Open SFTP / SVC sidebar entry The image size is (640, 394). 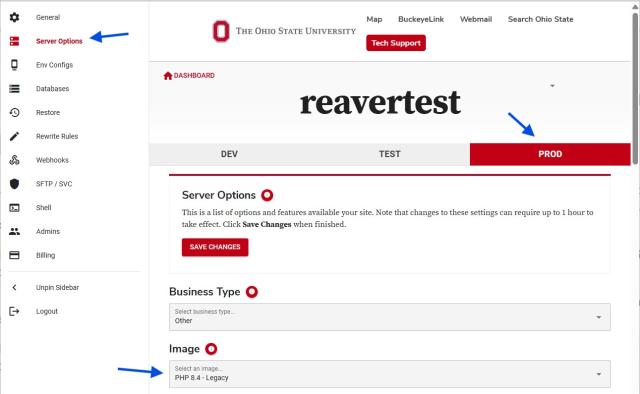point(54,184)
